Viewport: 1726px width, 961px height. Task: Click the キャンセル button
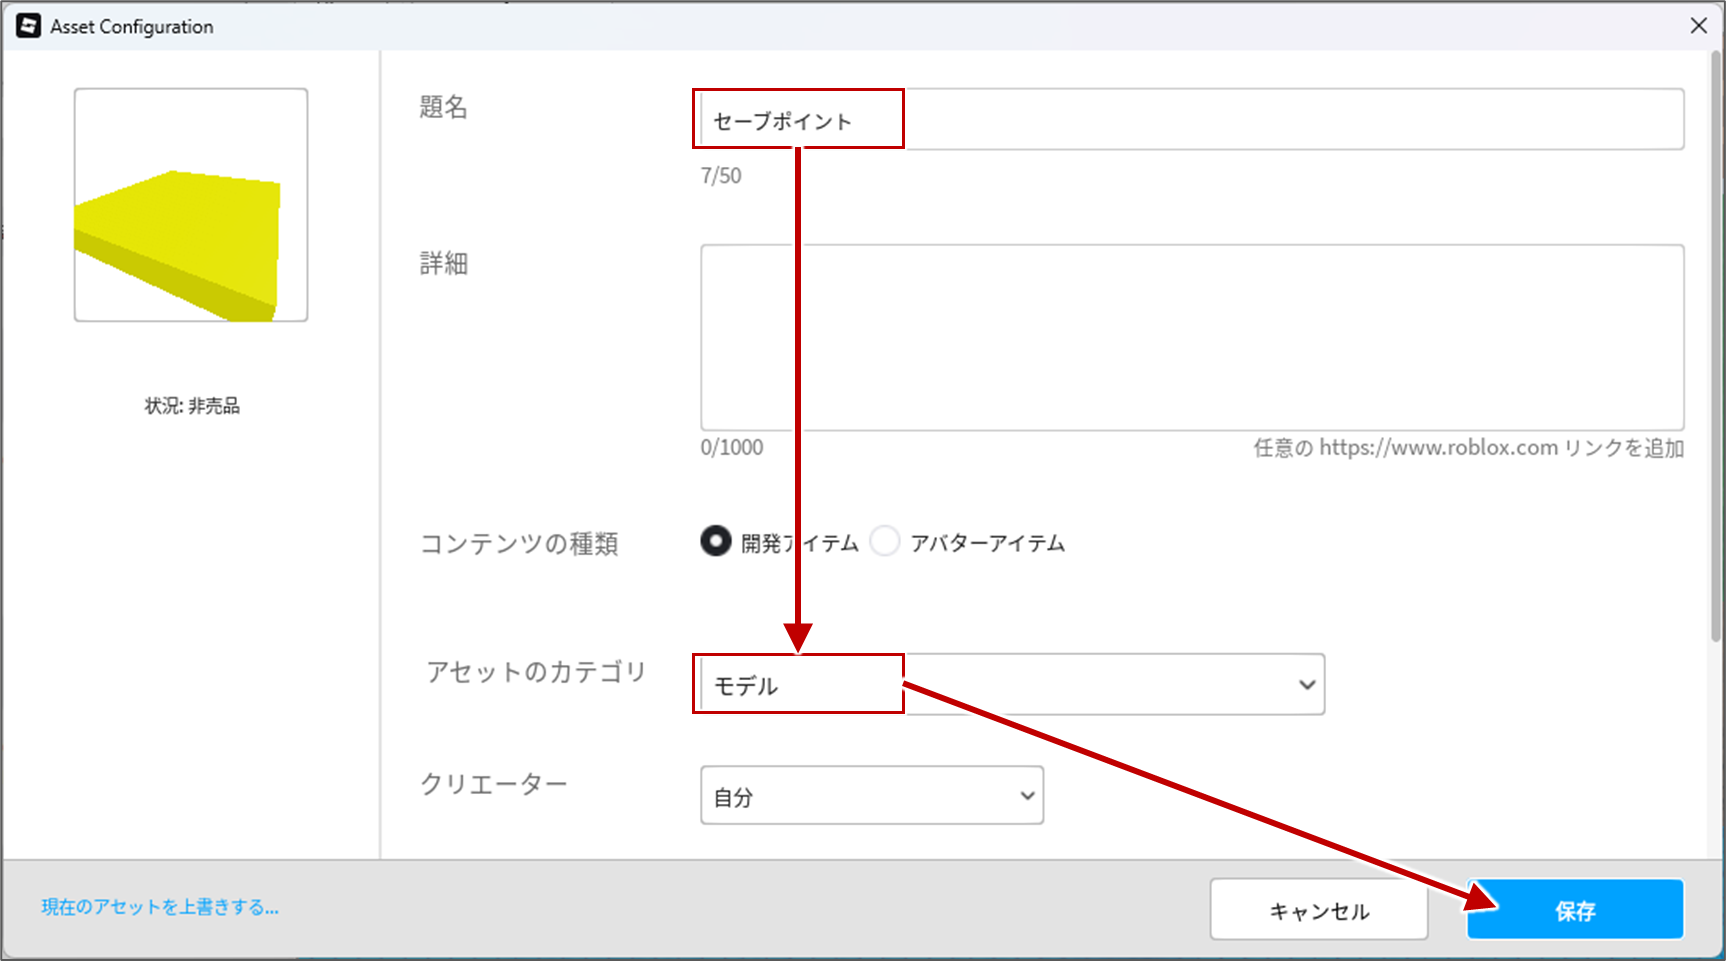(1319, 910)
